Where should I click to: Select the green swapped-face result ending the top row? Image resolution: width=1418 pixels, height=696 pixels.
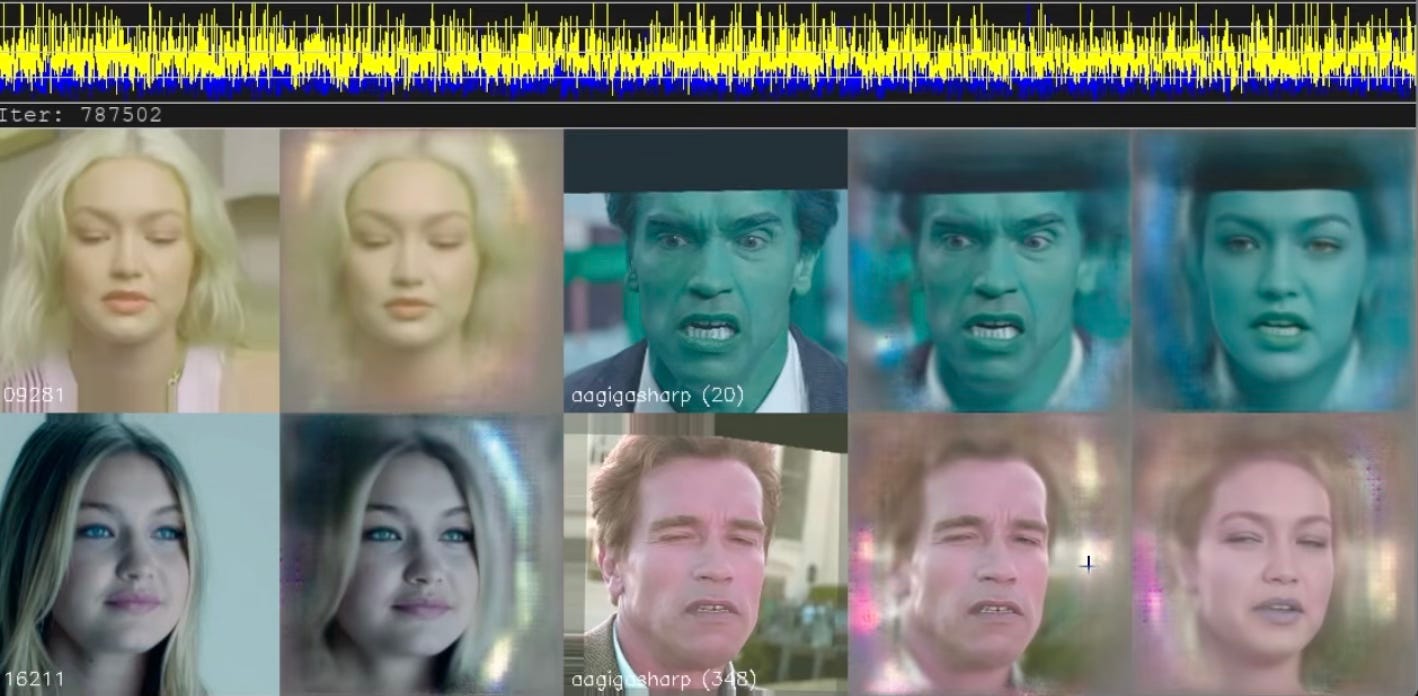point(1275,270)
